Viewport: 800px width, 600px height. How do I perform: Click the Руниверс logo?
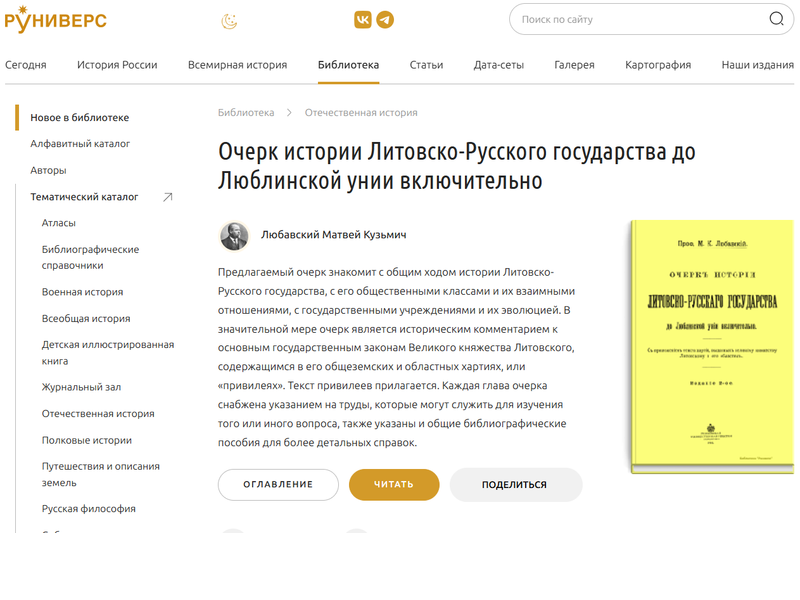tap(56, 19)
